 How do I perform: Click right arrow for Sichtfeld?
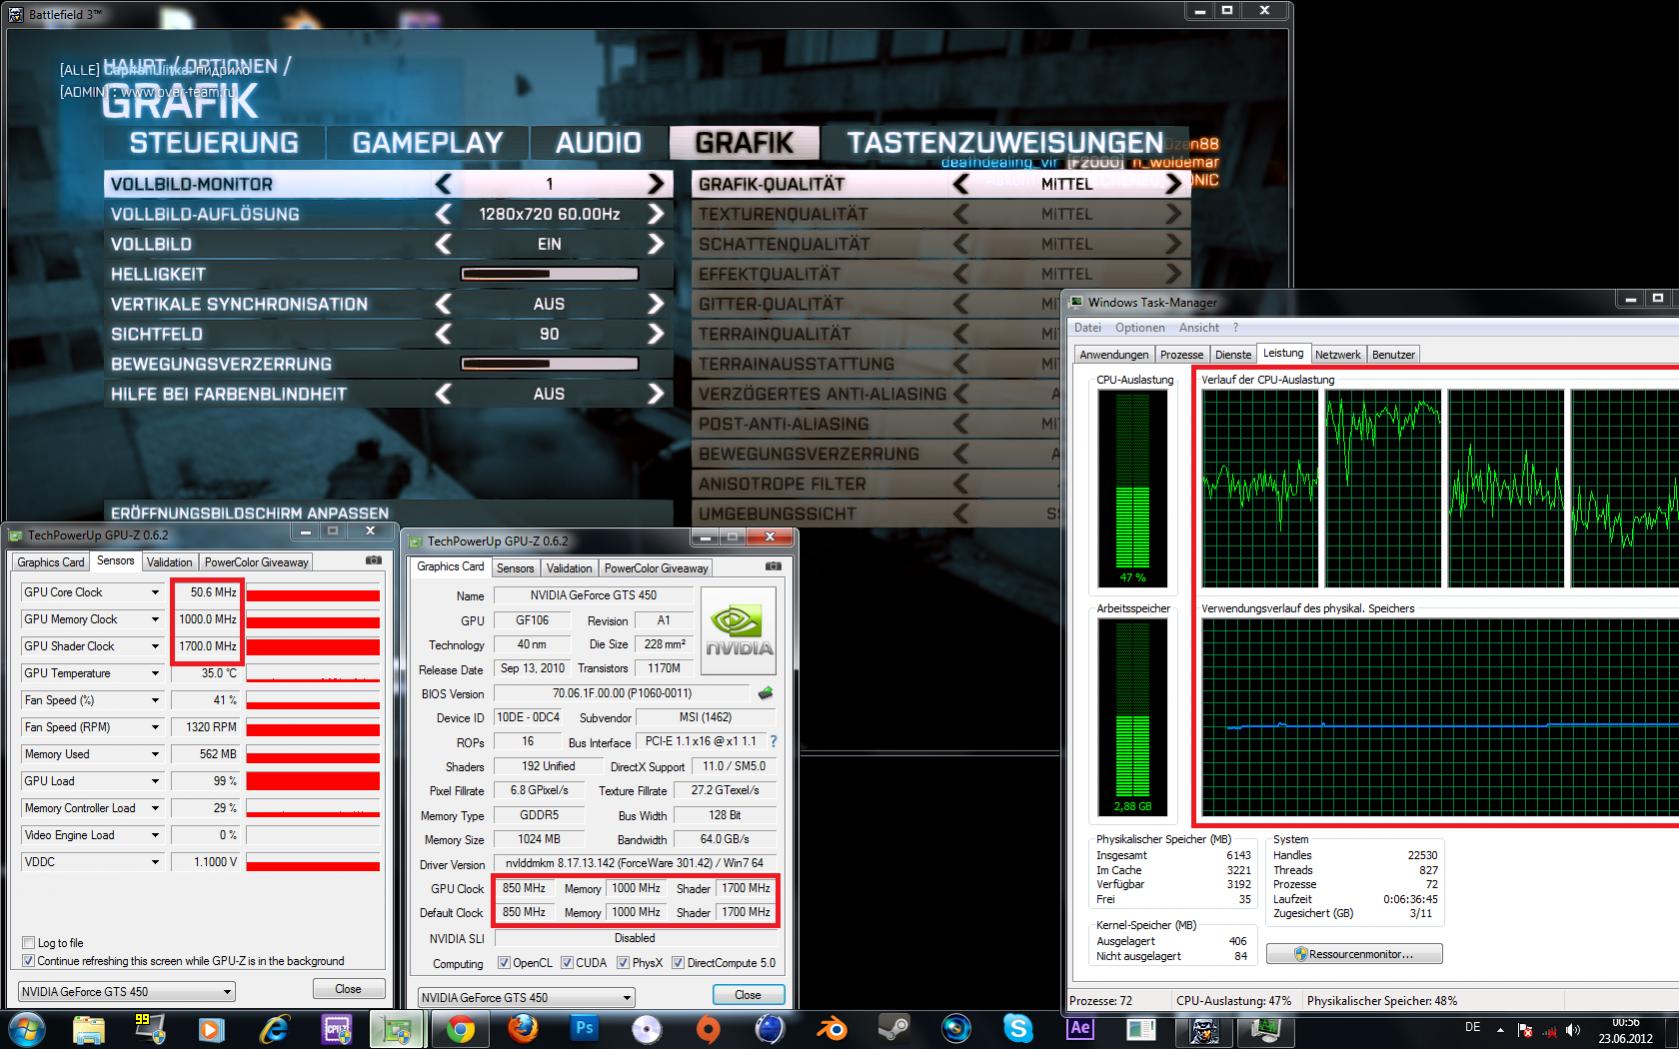(656, 334)
